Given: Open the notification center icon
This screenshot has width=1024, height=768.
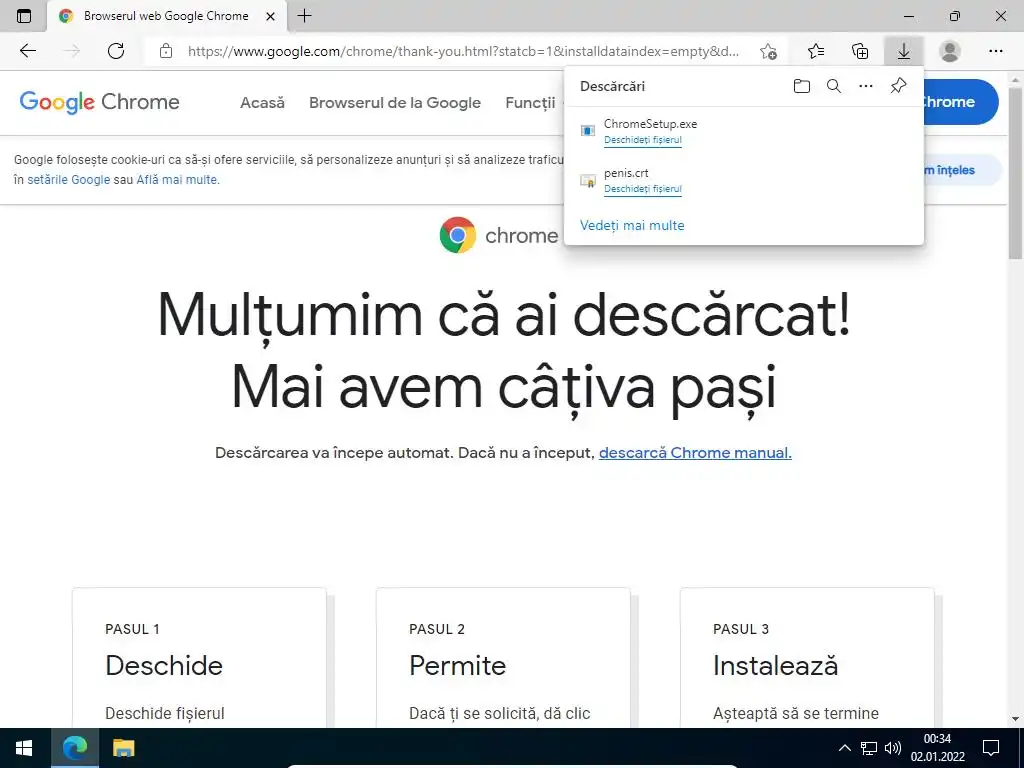Looking at the screenshot, I should pos(991,748).
